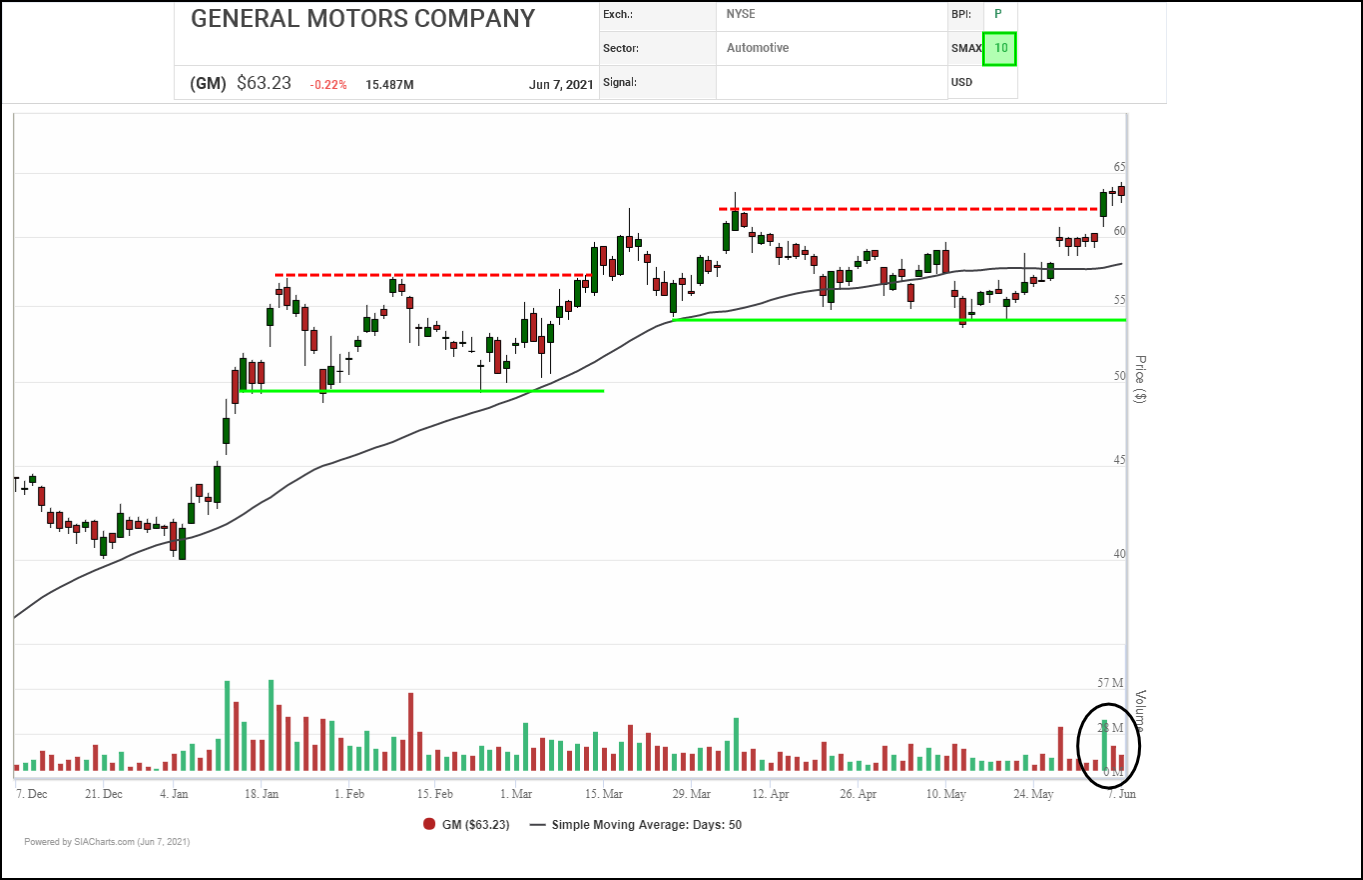Click the 18. Jan date axis label
This screenshot has width=1363, height=880.
261,794
